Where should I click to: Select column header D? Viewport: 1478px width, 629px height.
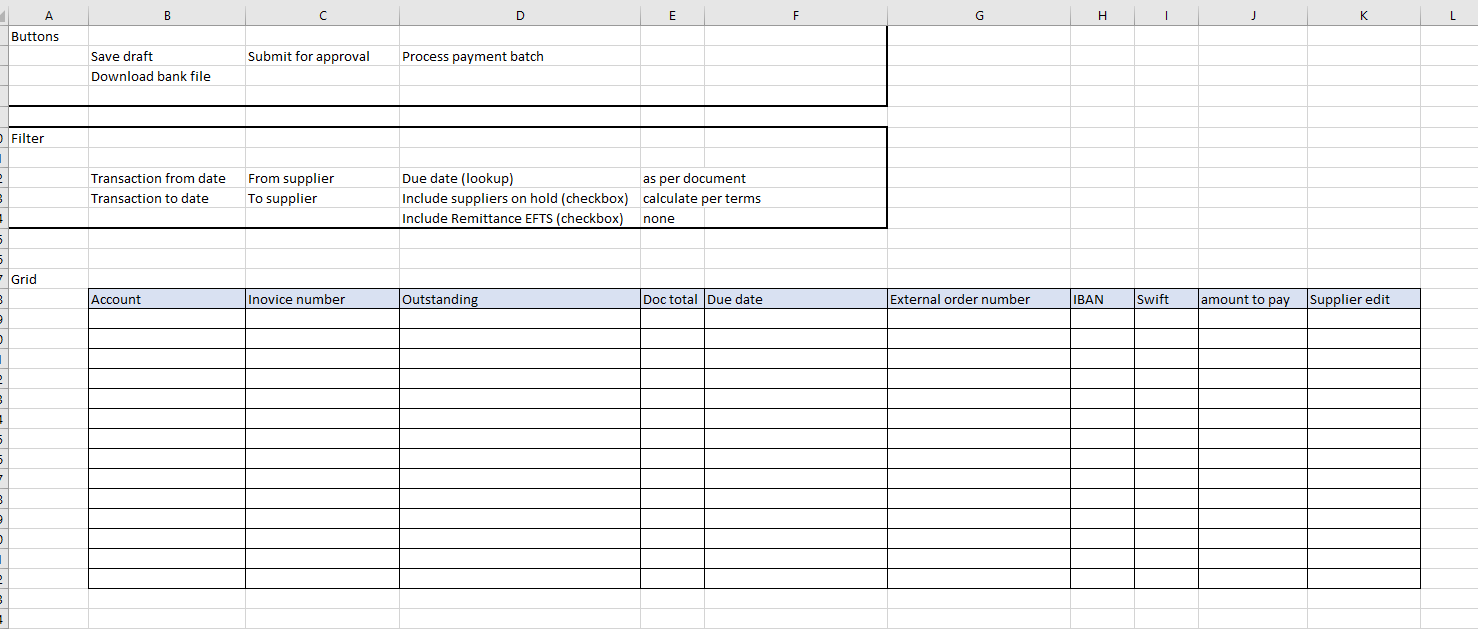coord(519,15)
